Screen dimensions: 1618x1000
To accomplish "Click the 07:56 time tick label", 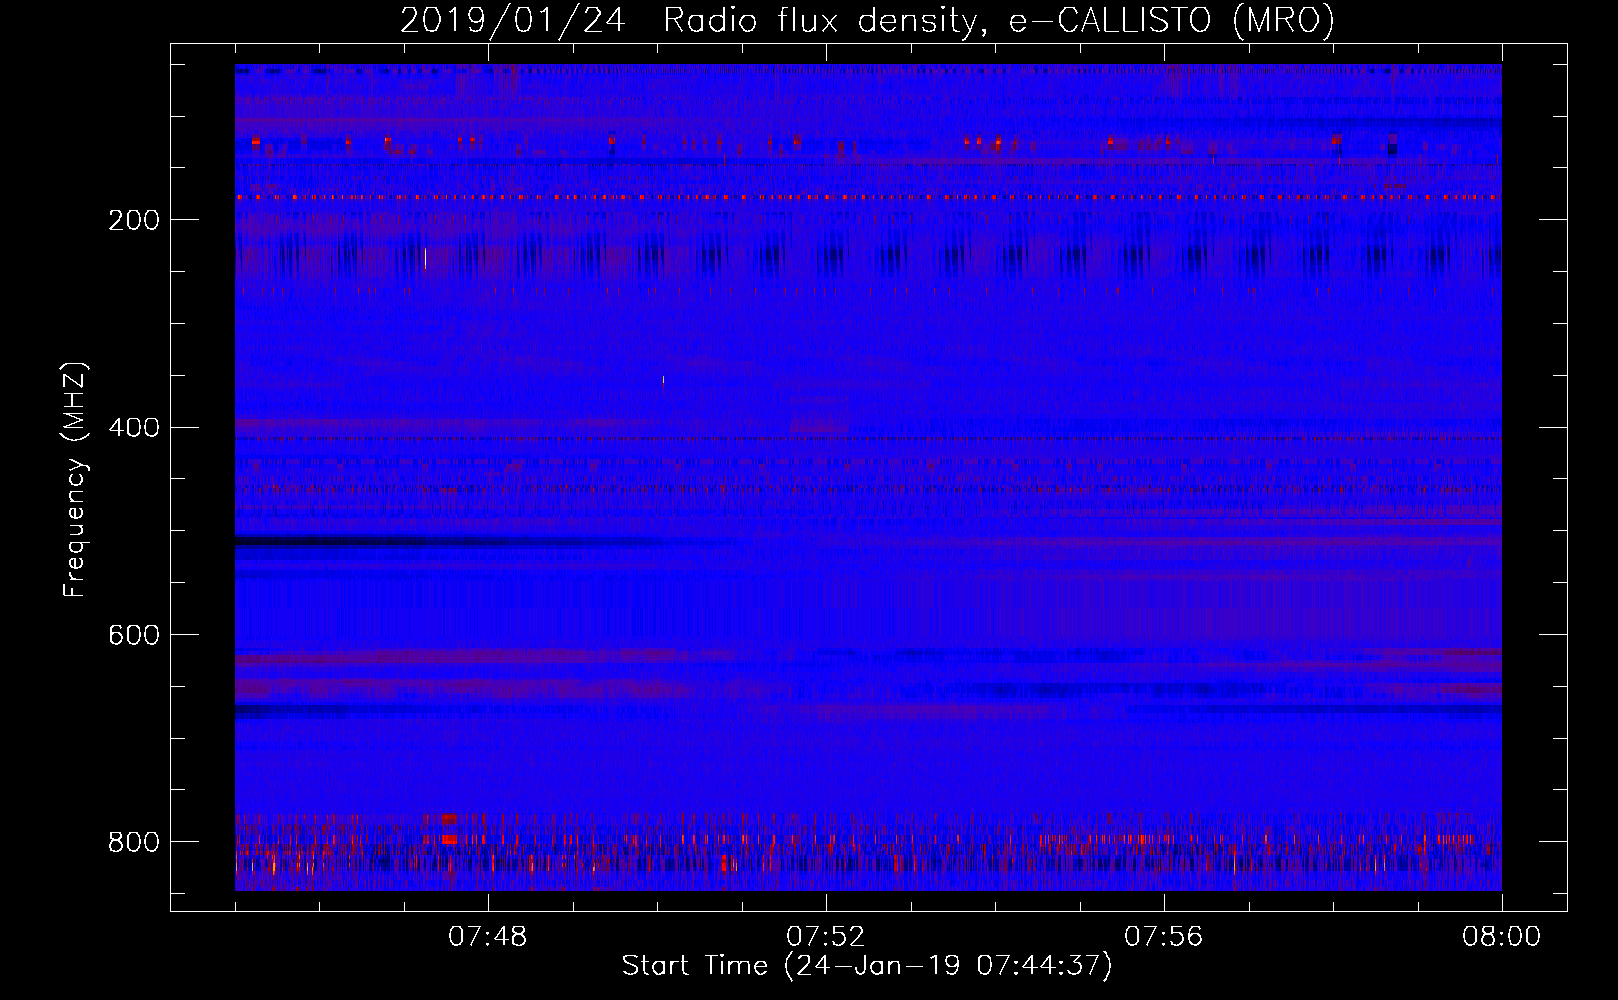I will [1164, 937].
